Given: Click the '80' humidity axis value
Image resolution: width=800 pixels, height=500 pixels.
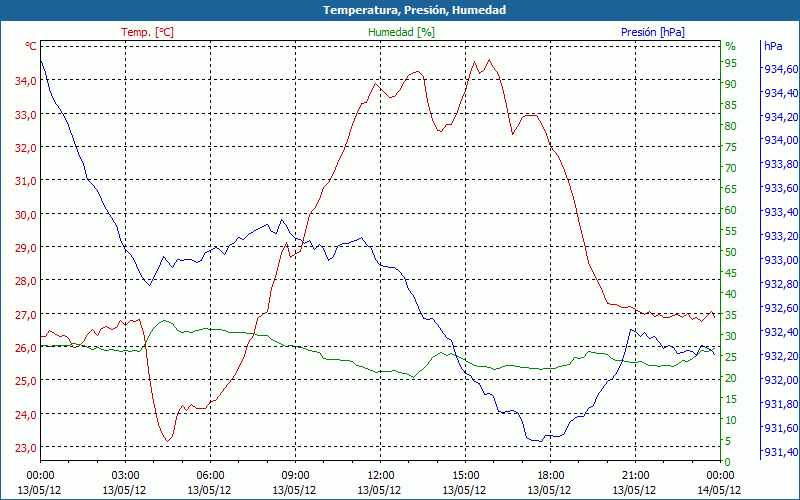Looking at the screenshot, I should point(731,126).
